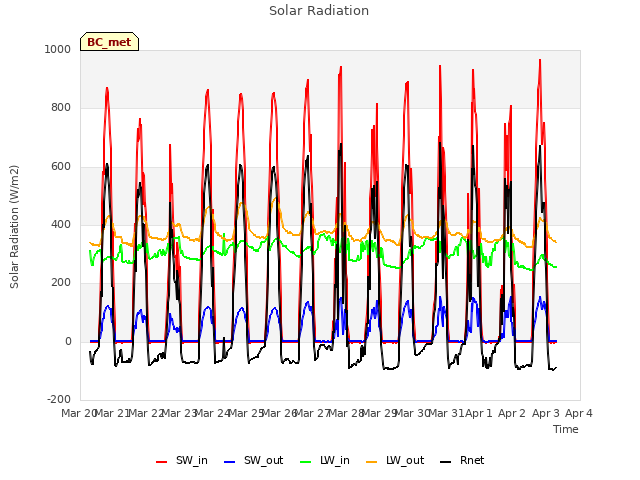Toggle the Rnet legend entry
This screenshot has width=640, height=480.
pyautogui.click(x=462, y=461)
